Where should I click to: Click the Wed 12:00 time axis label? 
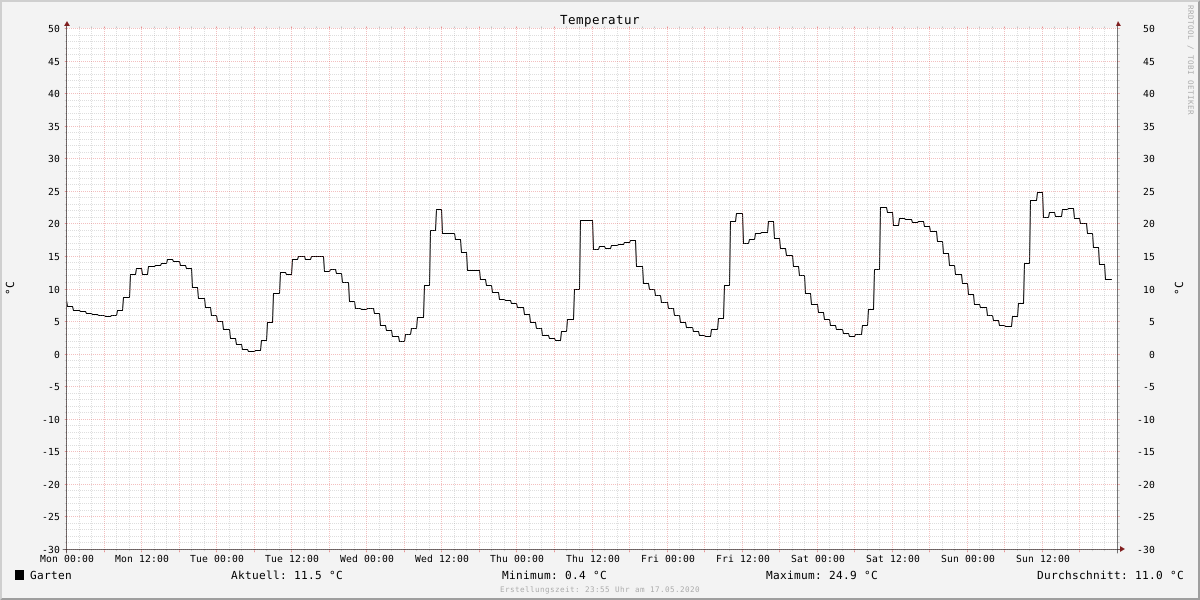[x=442, y=559]
